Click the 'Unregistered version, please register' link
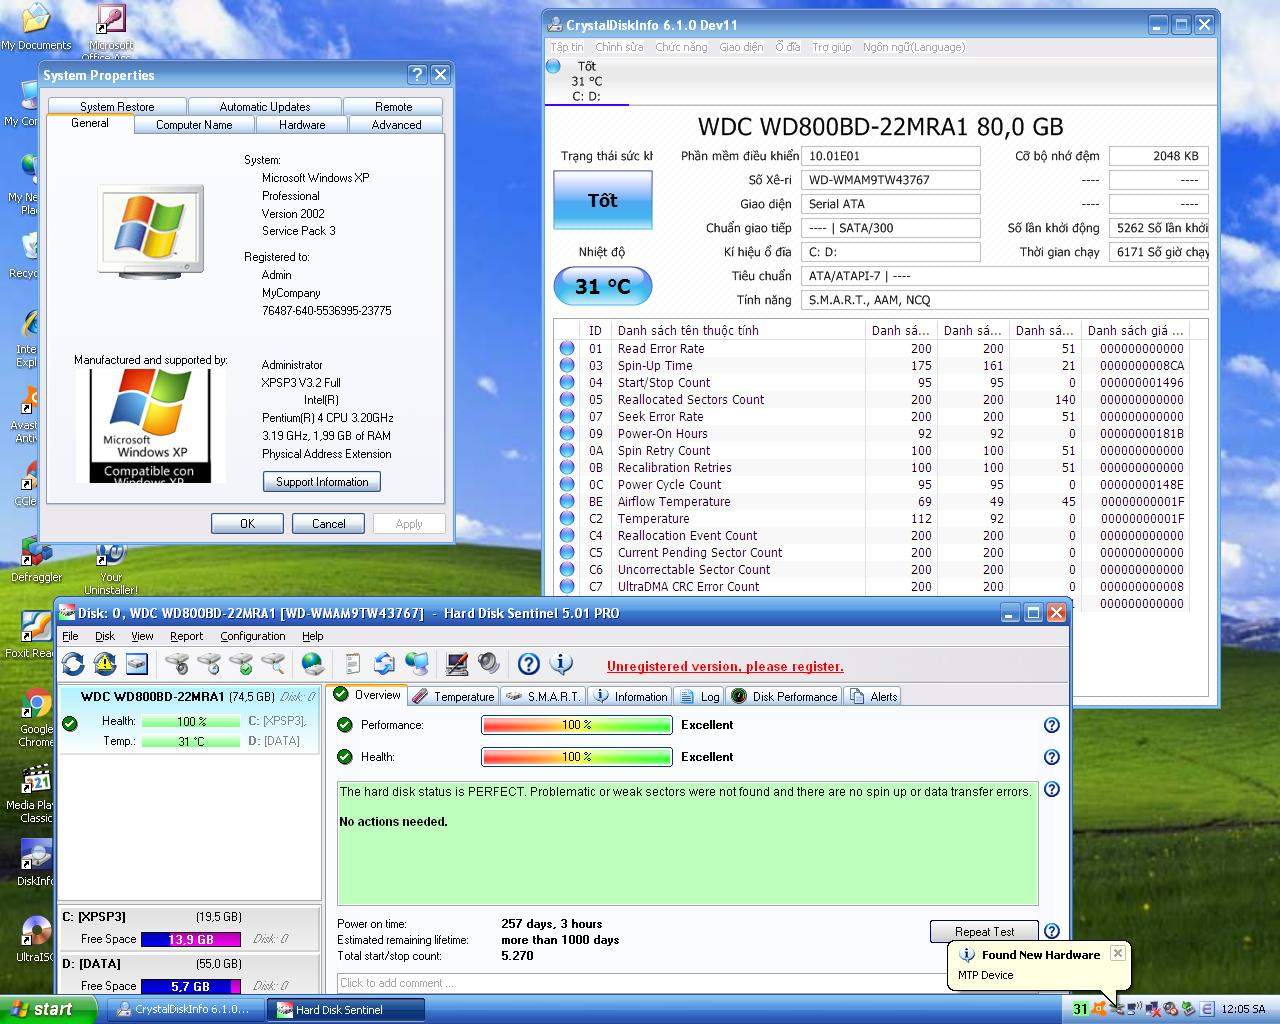Screen dimensions: 1280x1024 725,667
